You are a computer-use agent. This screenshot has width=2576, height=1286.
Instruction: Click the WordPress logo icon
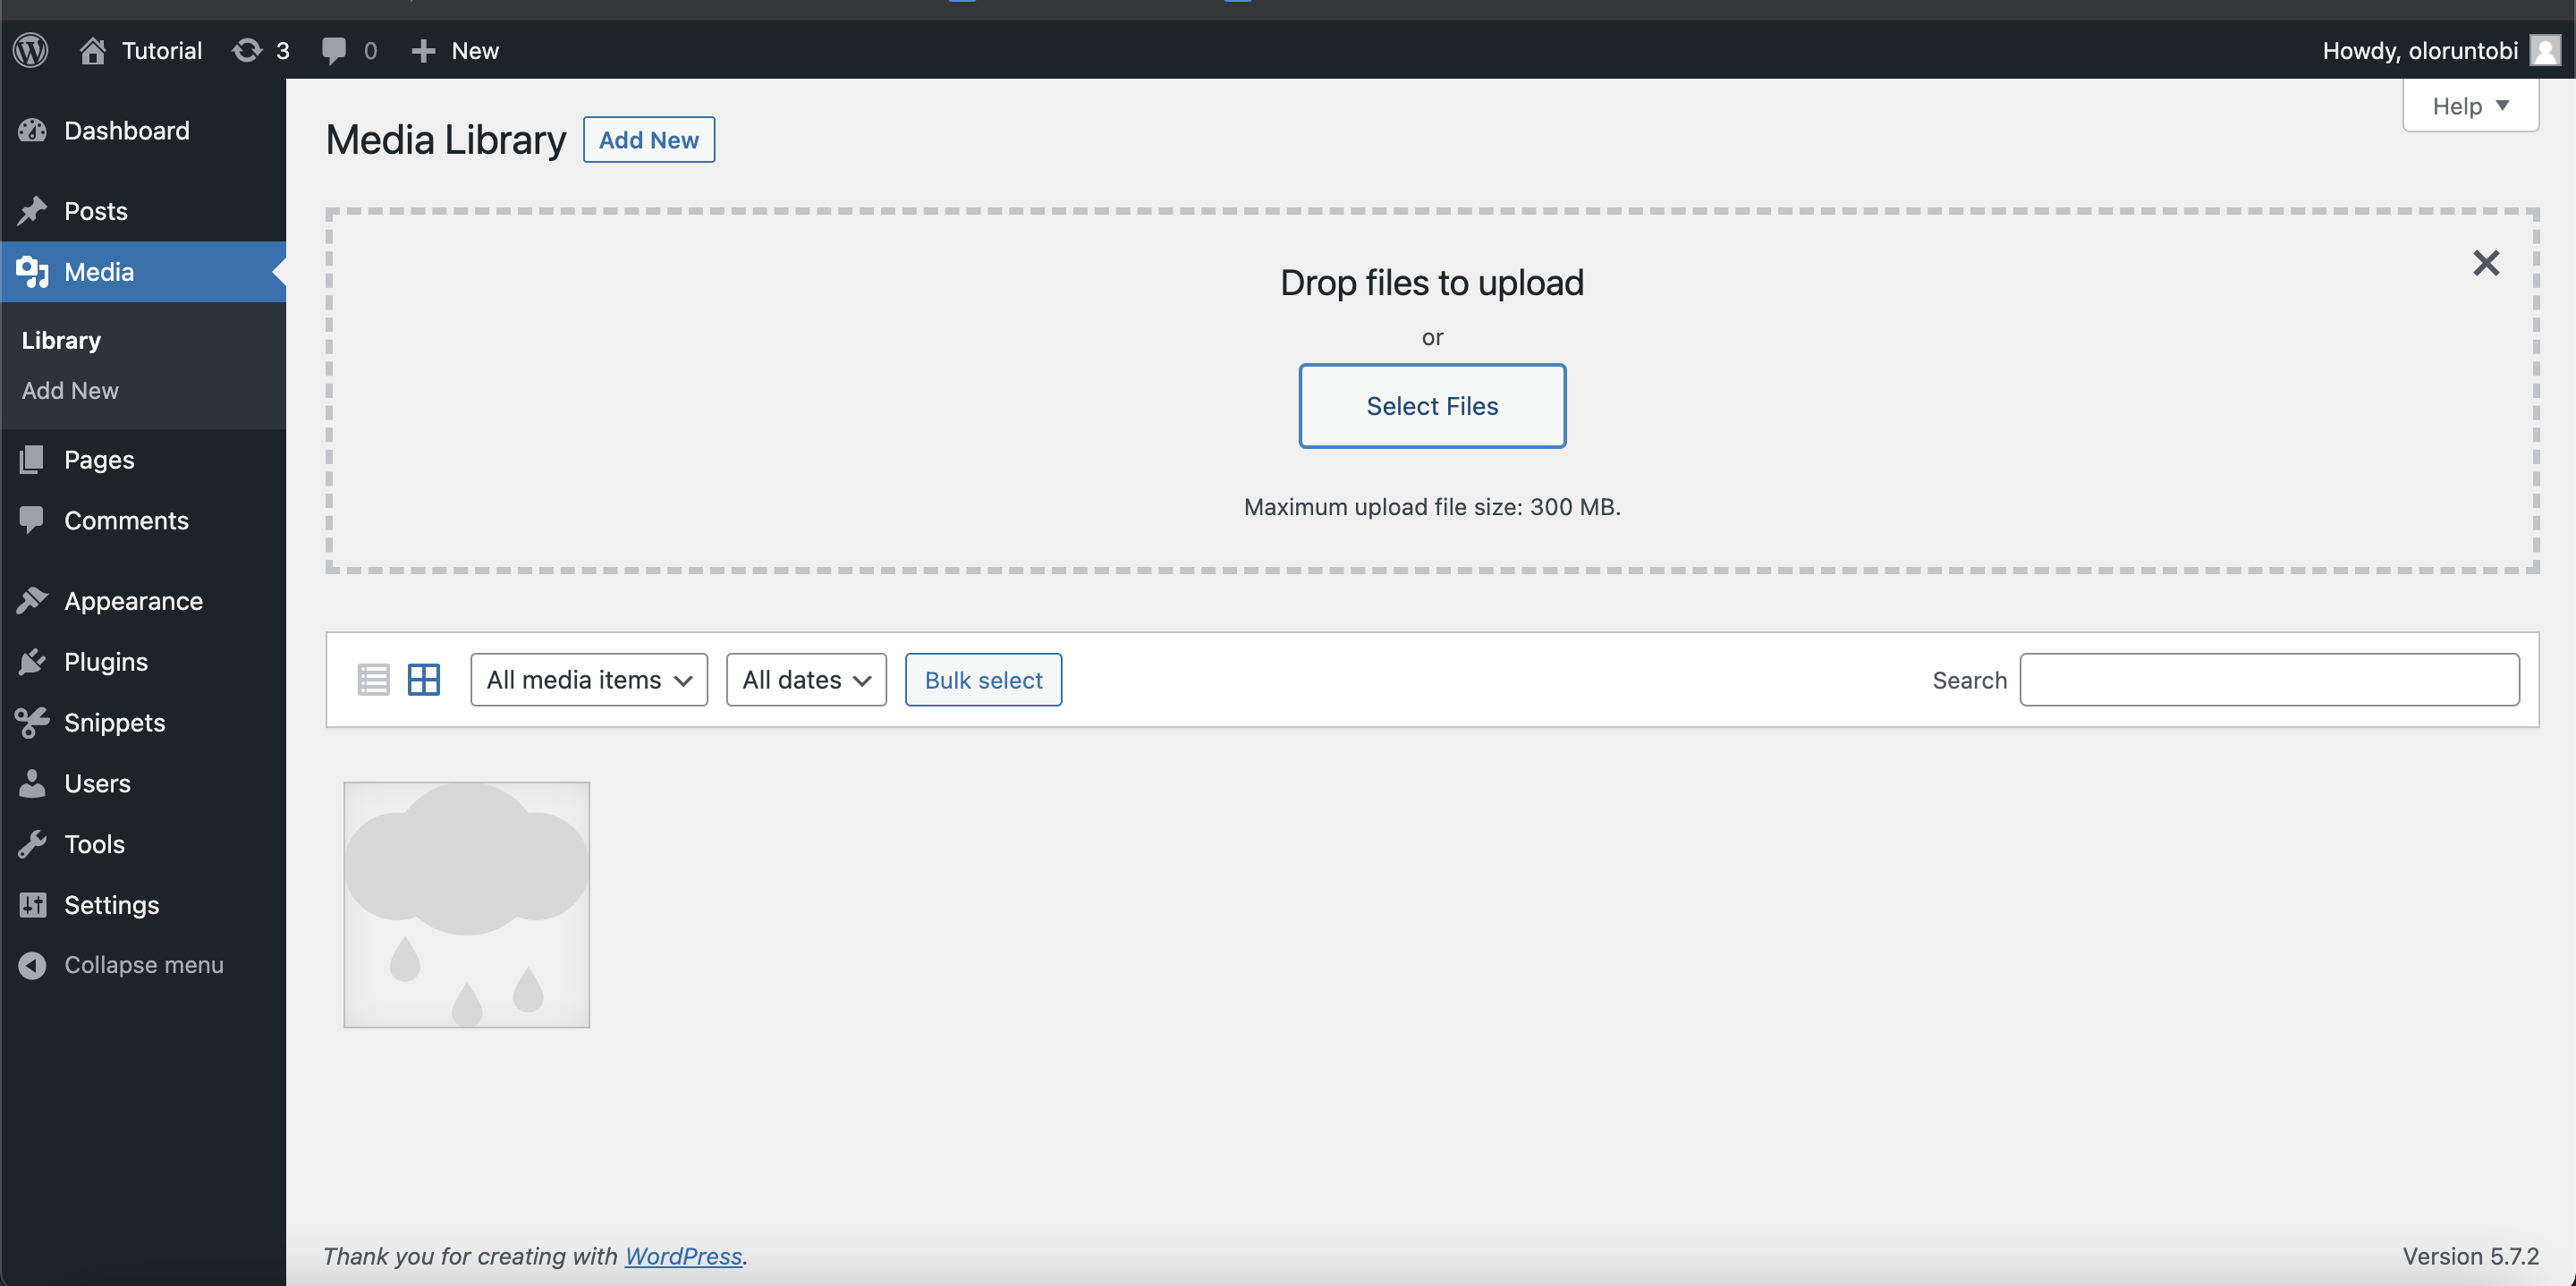(x=31, y=50)
